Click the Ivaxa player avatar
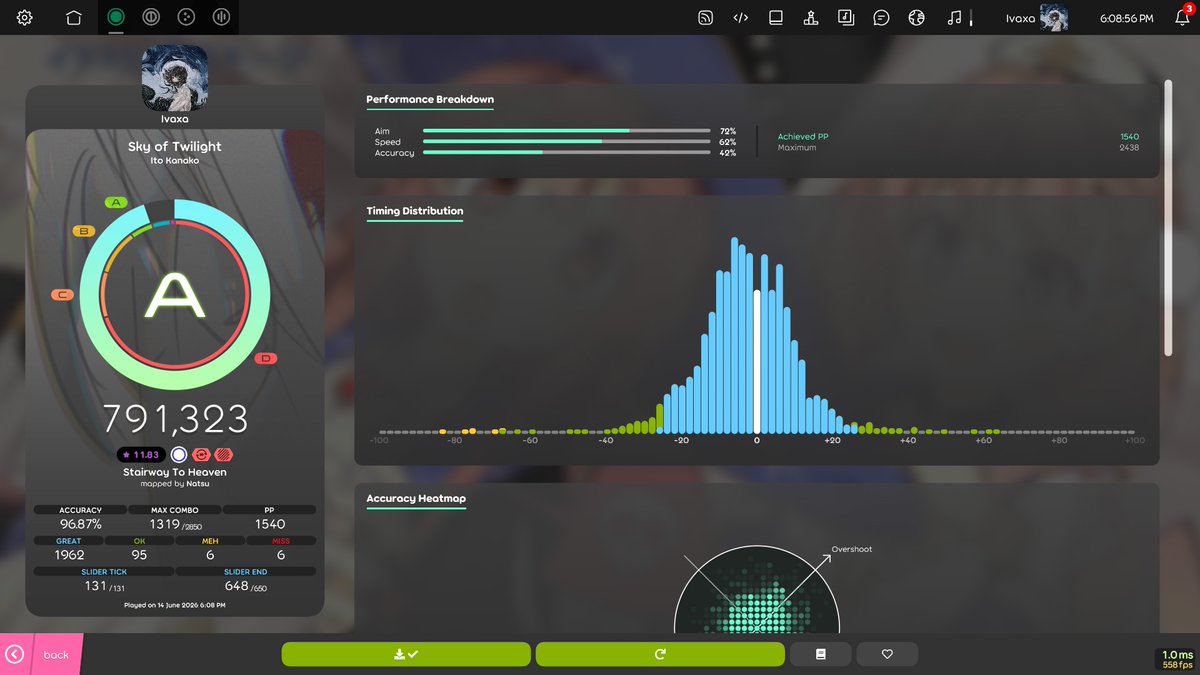 click(x=175, y=77)
